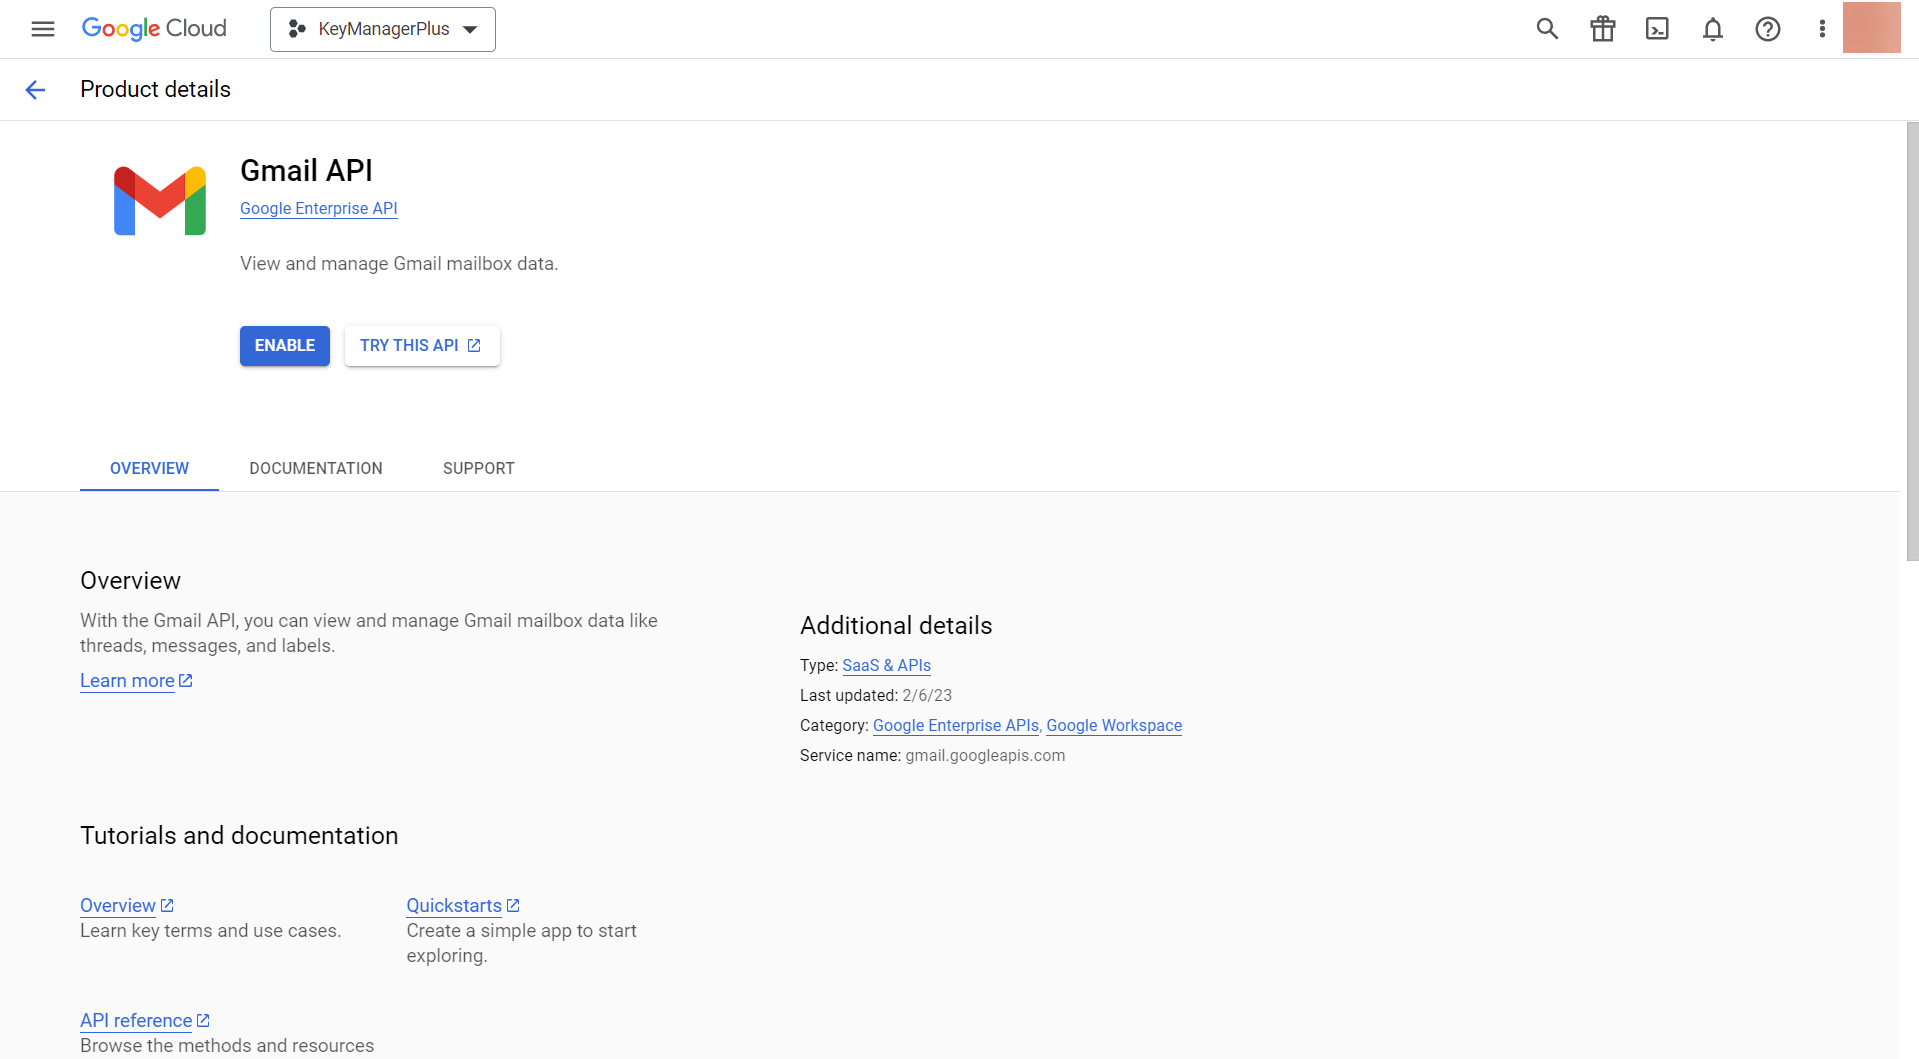Open the gift free trial icon
1919x1059 pixels.
[x=1602, y=29]
